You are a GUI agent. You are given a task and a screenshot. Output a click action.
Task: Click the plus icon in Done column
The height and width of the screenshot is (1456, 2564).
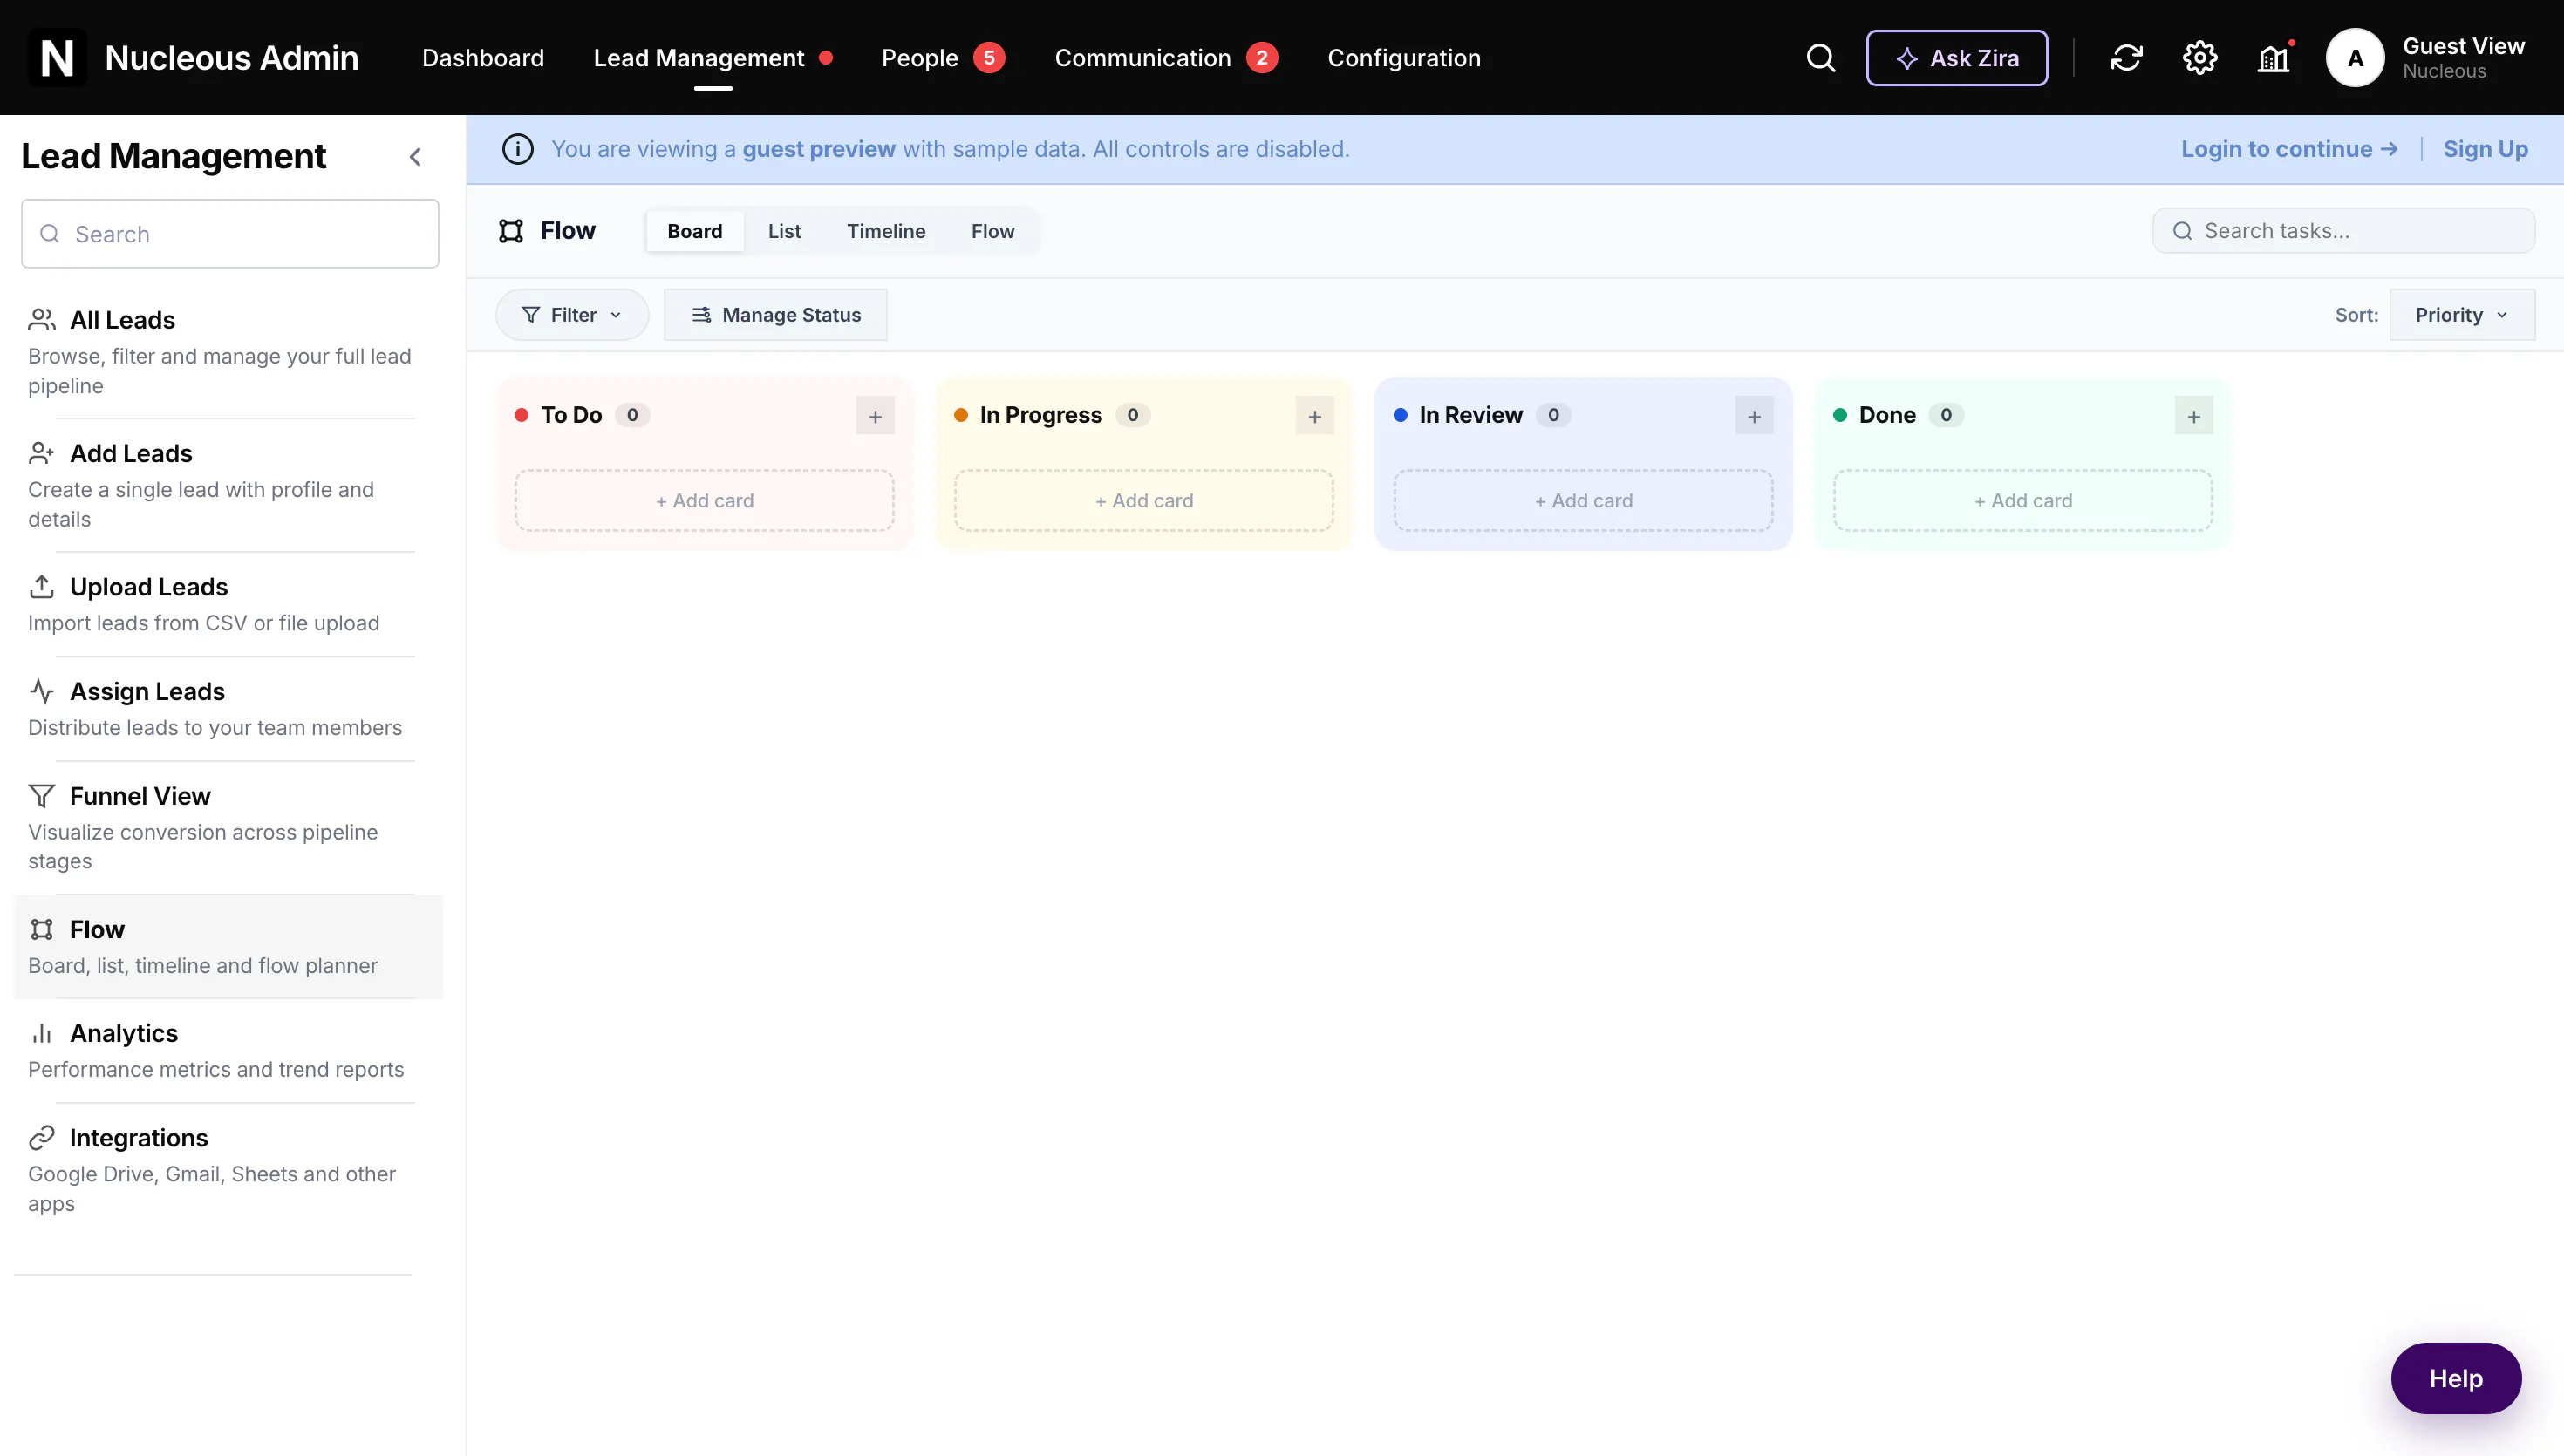coord(2193,416)
